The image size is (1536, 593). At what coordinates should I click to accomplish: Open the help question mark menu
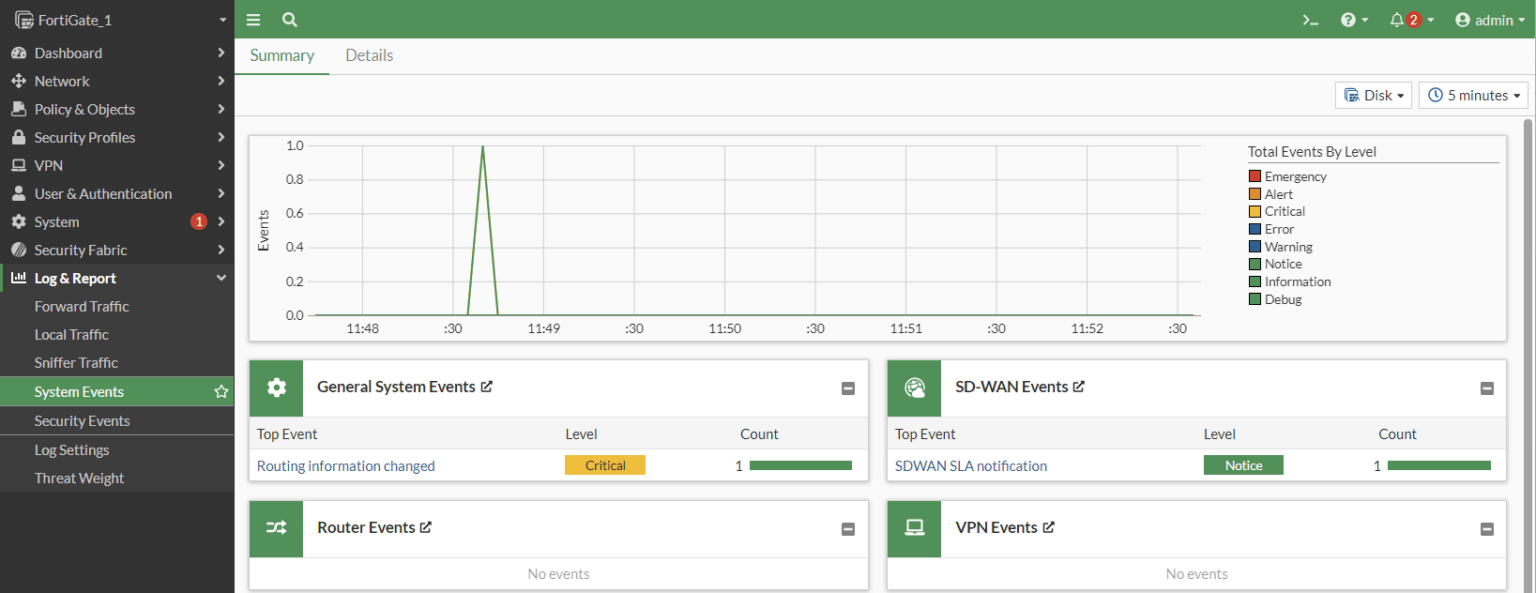tap(1349, 19)
